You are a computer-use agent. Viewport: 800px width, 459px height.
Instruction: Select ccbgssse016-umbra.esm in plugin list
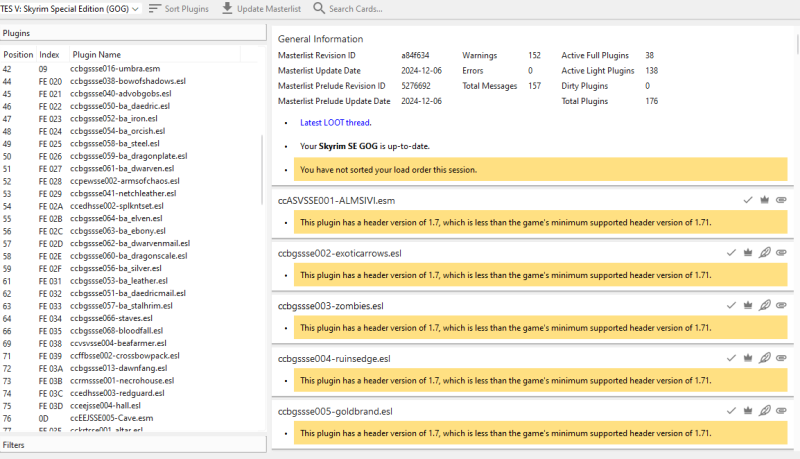click(116, 69)
